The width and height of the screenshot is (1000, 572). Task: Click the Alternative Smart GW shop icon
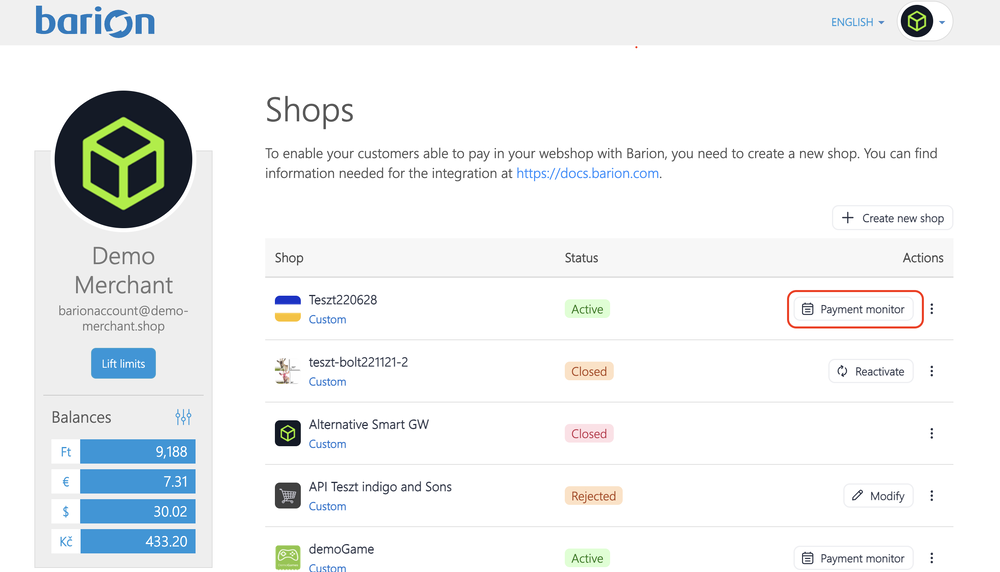(288, 433)
